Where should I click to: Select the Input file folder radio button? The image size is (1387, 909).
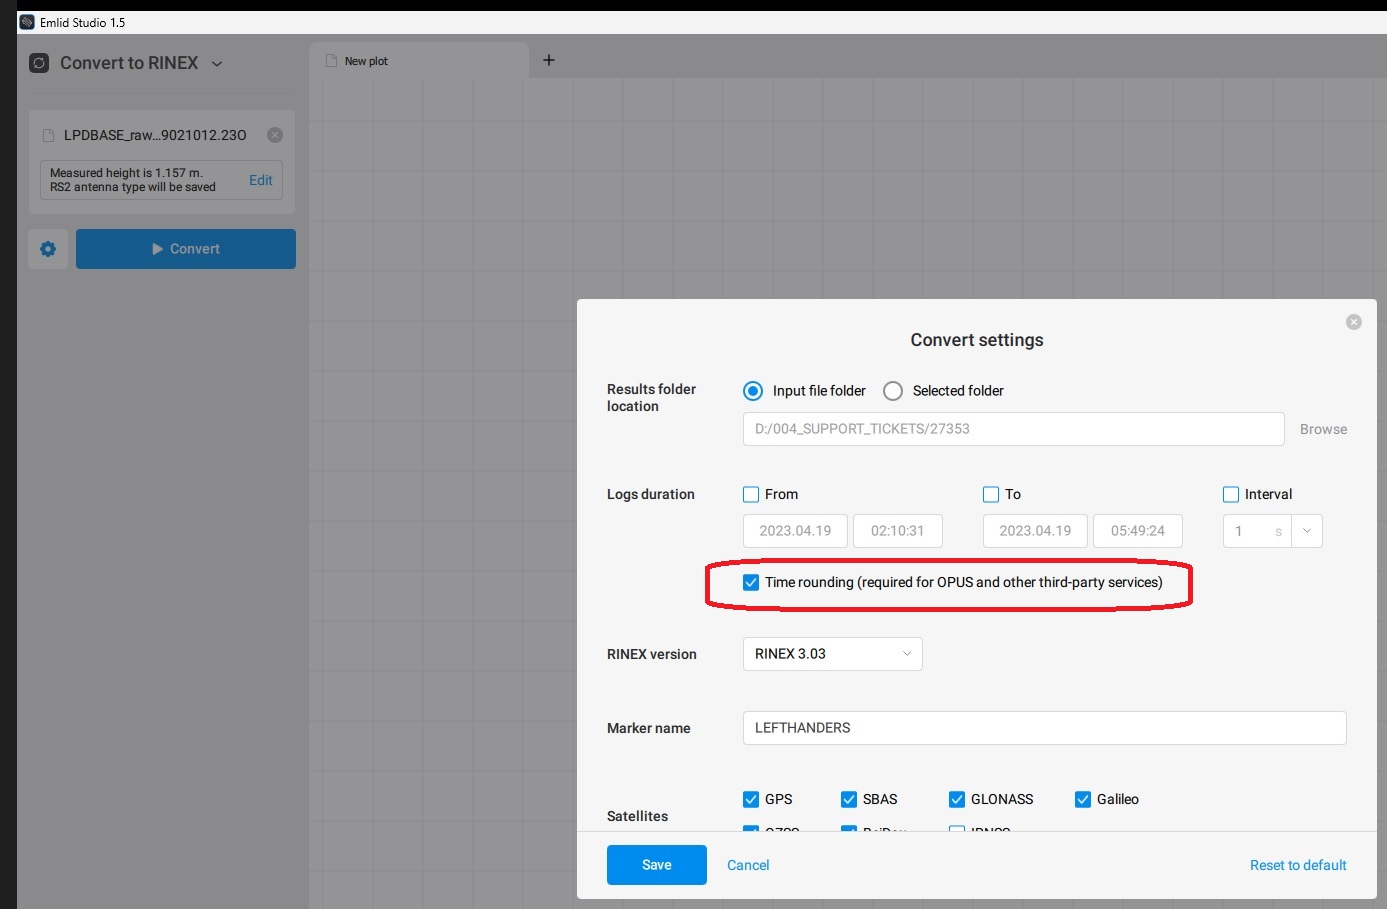click(753, 391)
